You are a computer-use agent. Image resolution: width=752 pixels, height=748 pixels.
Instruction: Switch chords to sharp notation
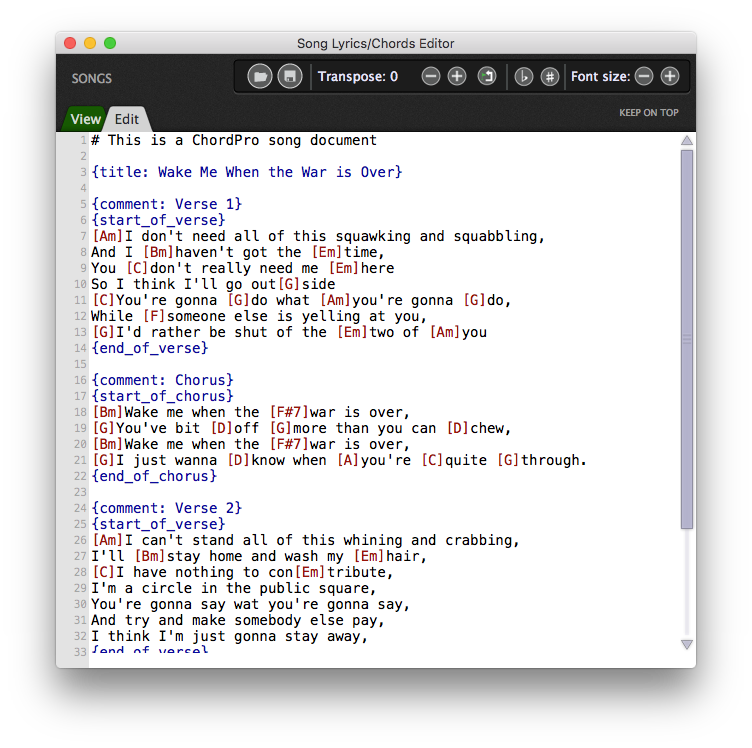[550, 76]
